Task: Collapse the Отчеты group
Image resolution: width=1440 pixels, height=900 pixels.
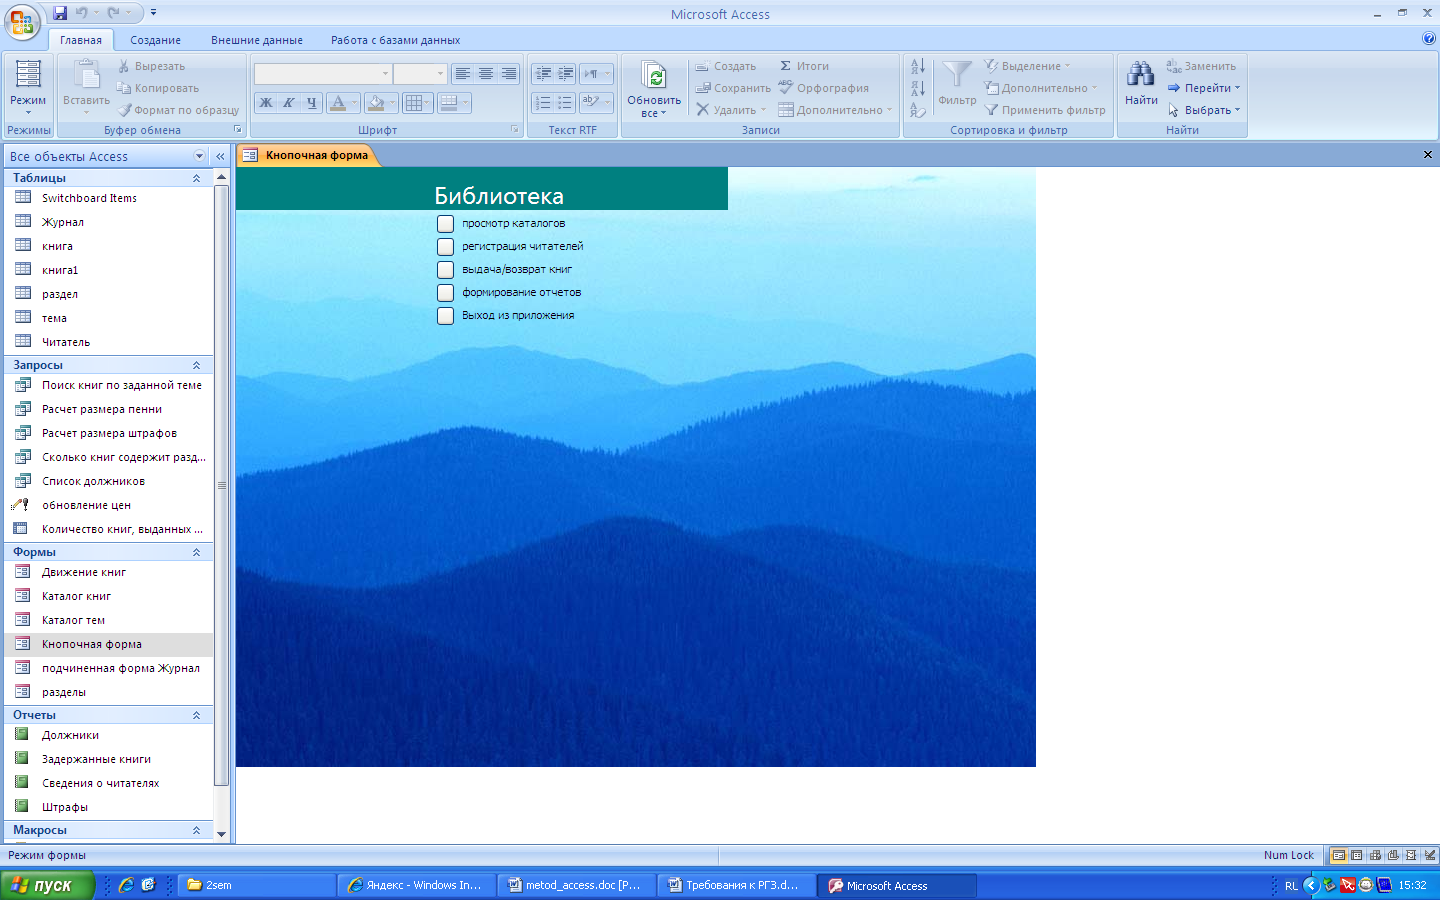Action: coord(196,715)
